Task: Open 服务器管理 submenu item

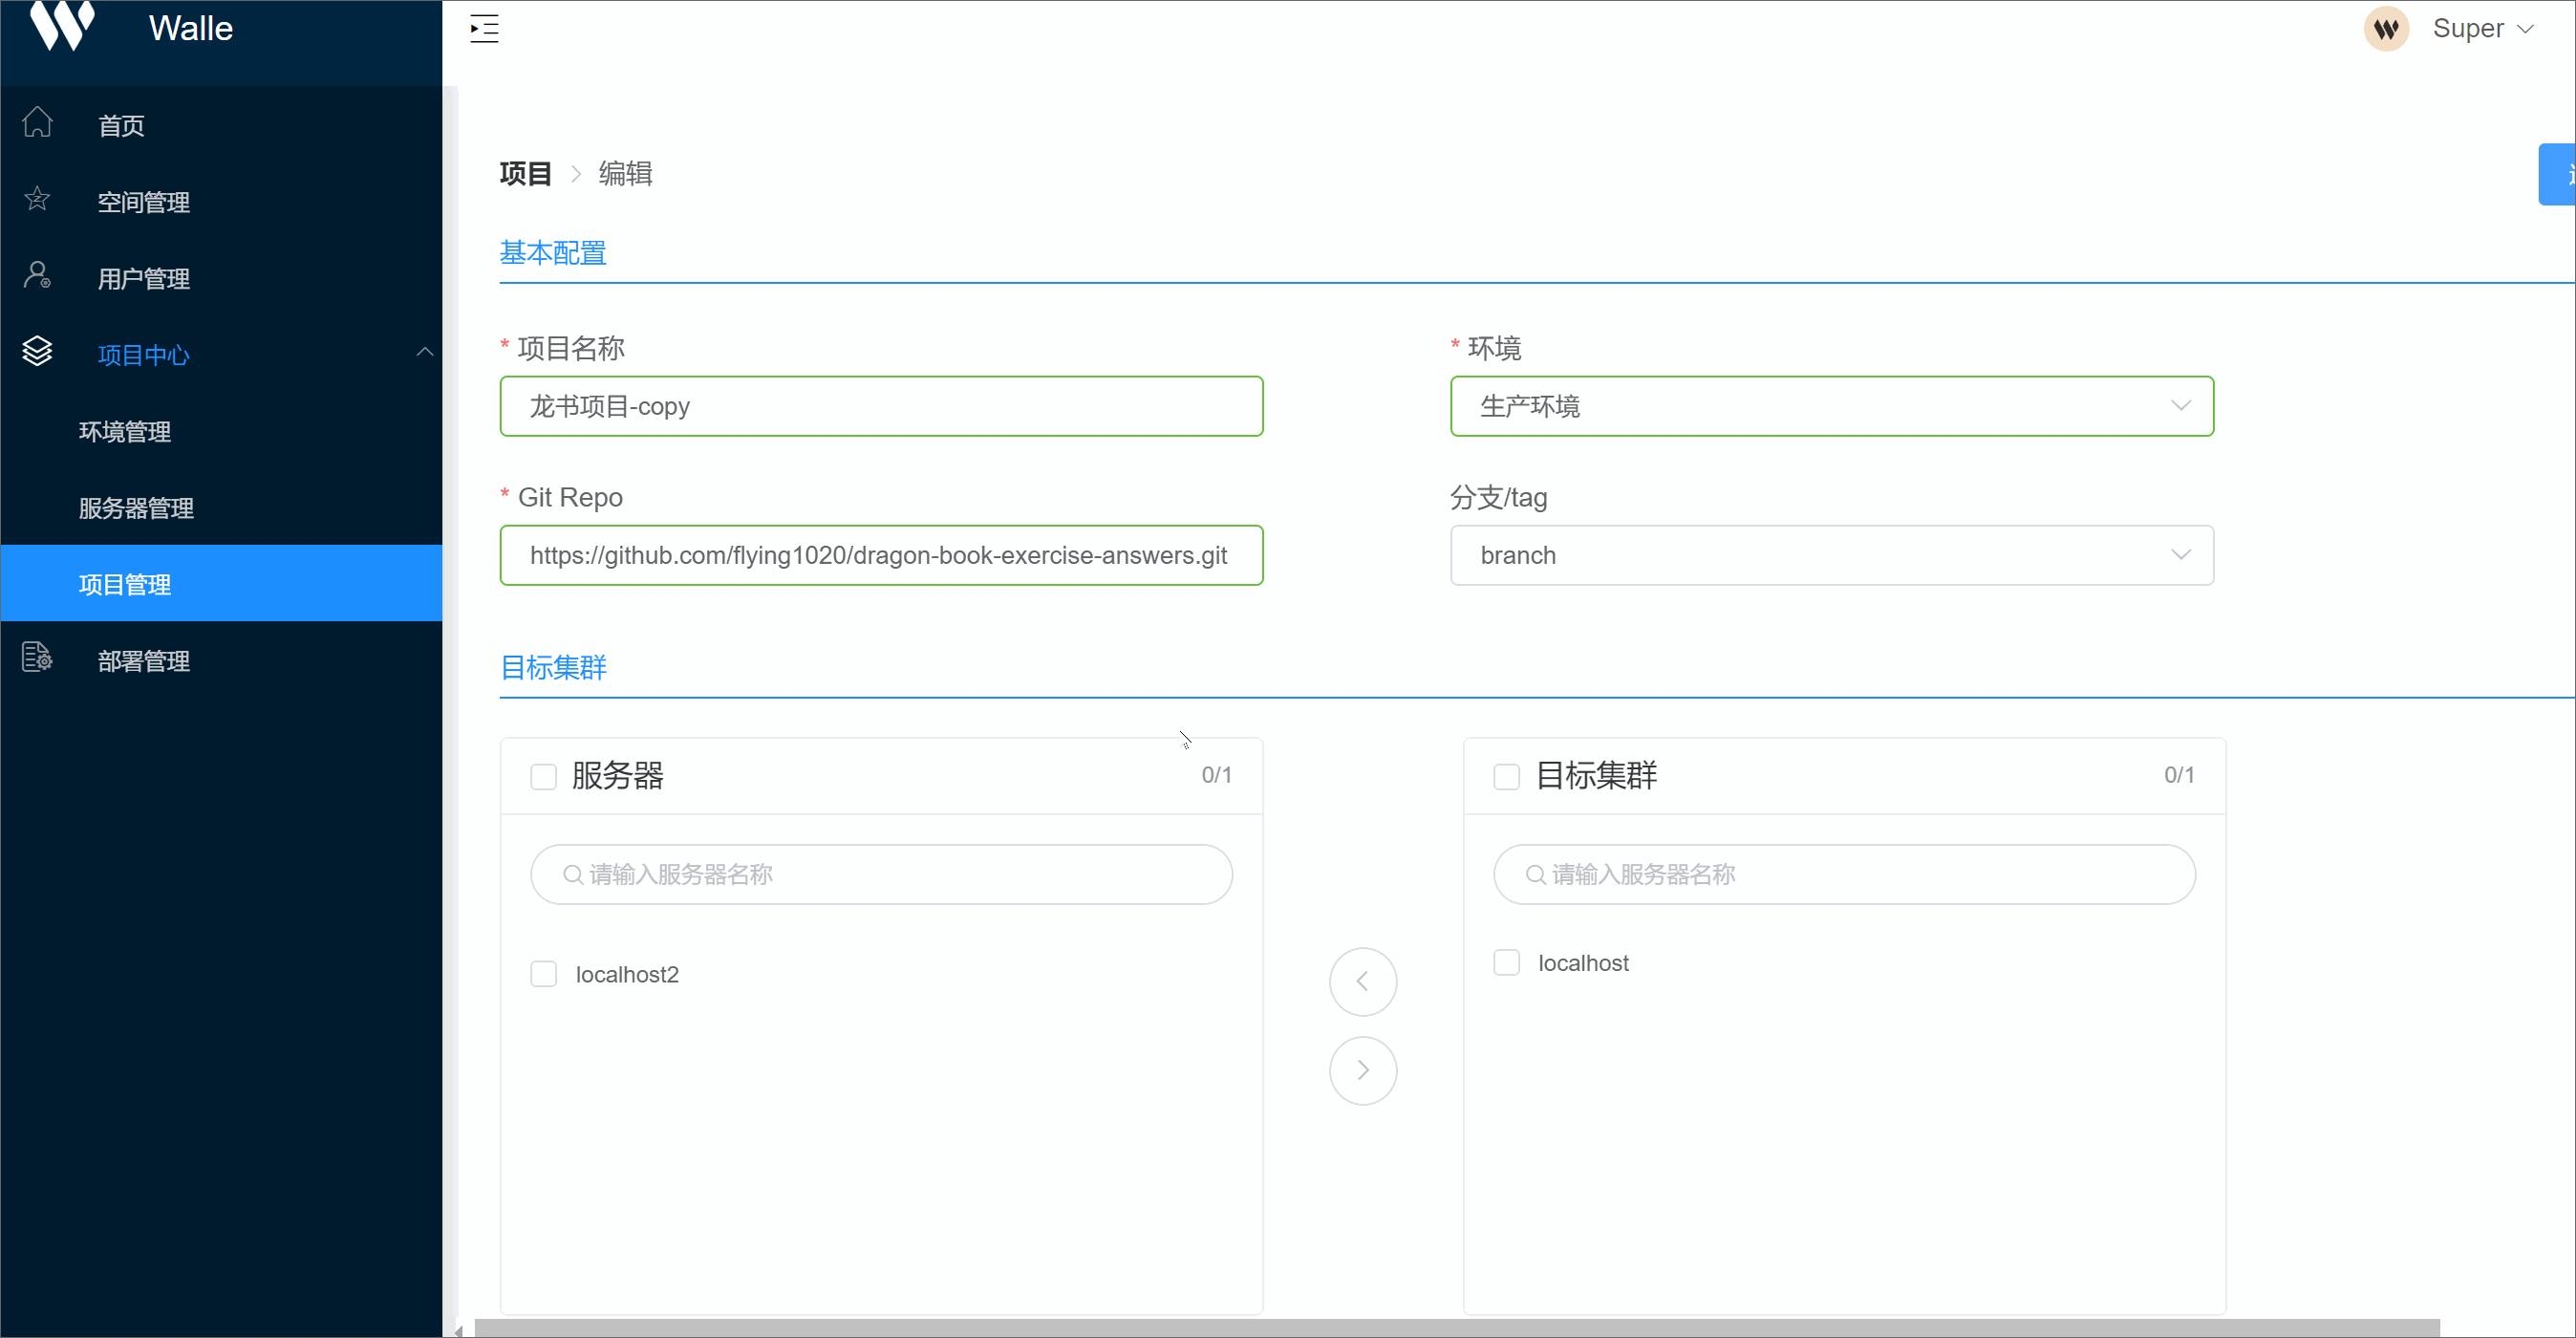Action: coord(221,508)
